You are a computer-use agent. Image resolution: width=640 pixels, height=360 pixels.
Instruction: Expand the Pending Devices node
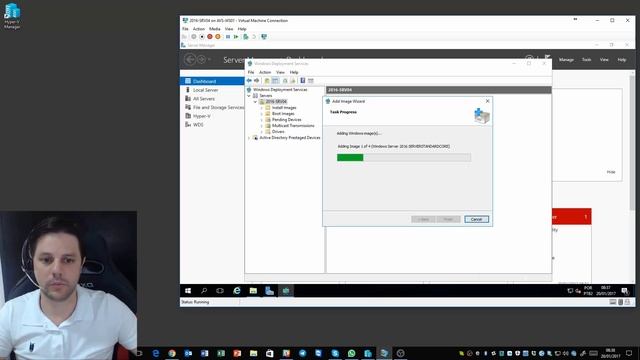point(262,120)
